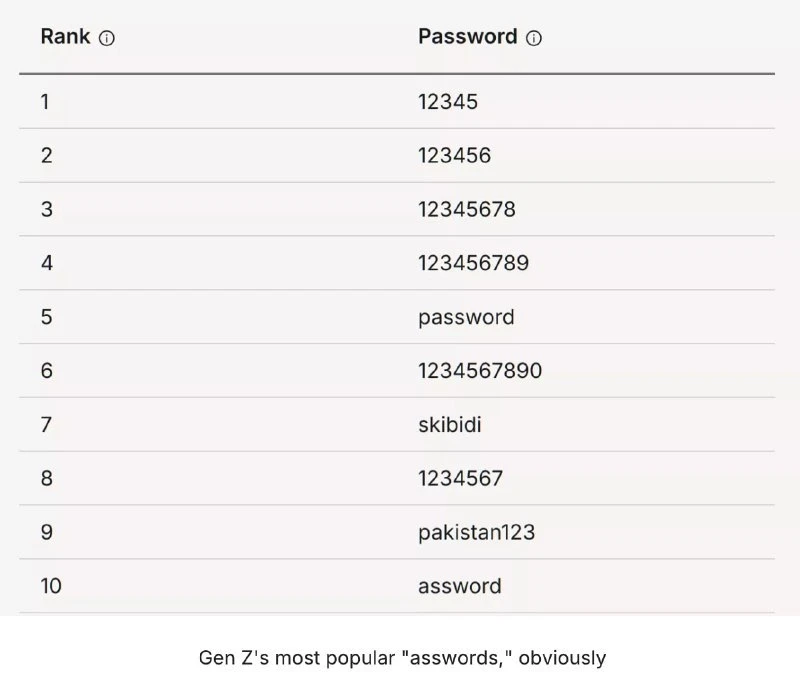Select rank number 10 cell
The height and width of the screenshot is (687, 800).
[51, 586]
